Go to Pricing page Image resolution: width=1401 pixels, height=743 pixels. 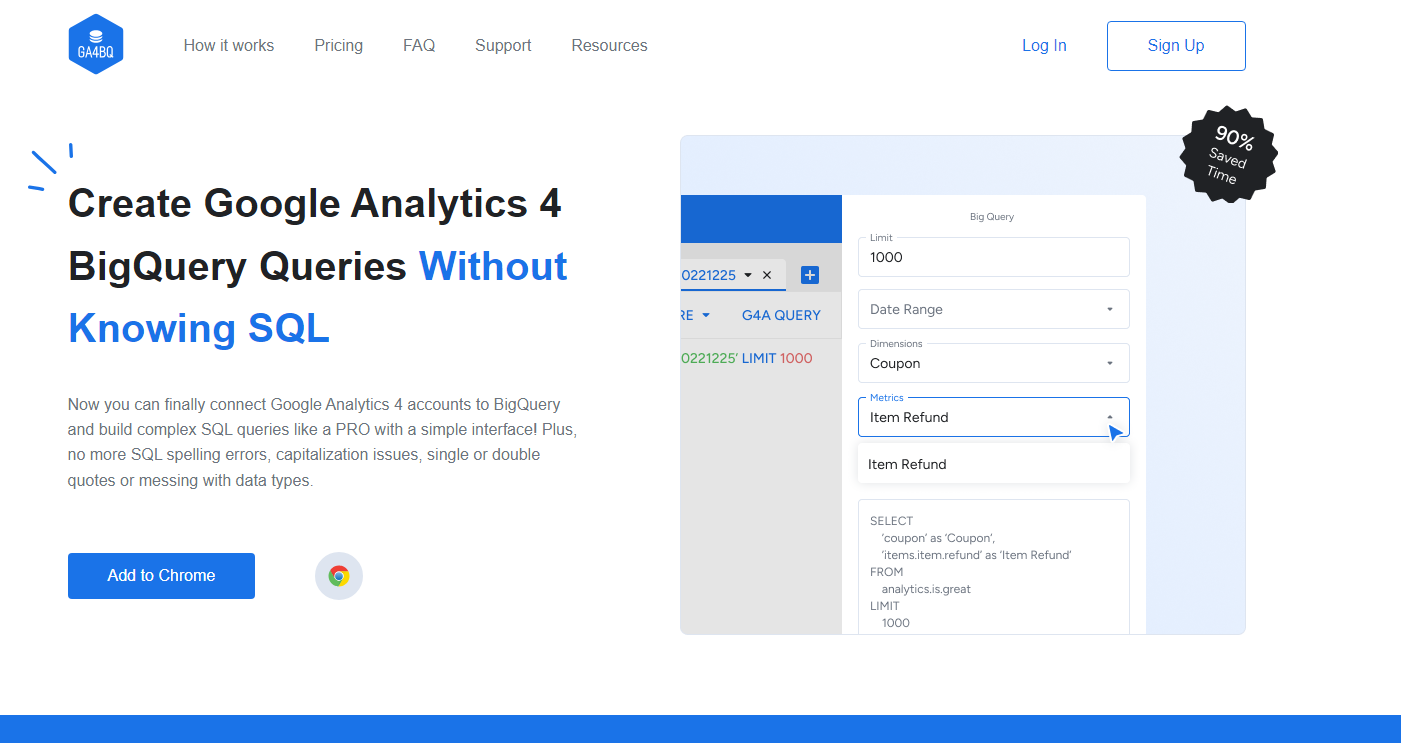[339, 45]
